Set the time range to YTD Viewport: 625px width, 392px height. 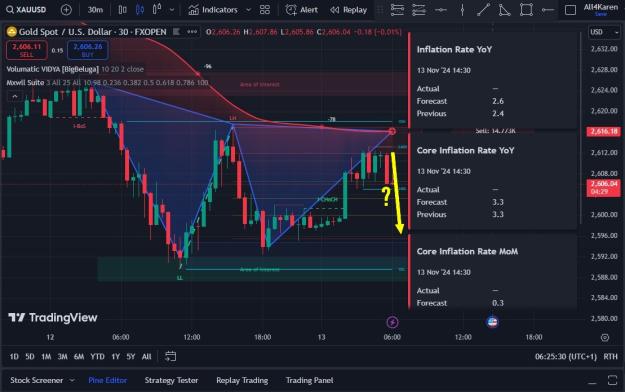[97, 357]
